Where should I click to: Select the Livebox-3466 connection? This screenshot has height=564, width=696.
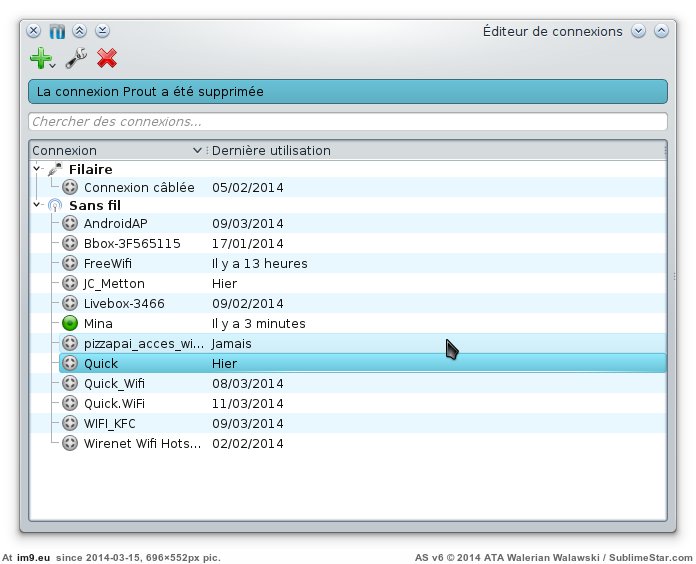(124, 303)
